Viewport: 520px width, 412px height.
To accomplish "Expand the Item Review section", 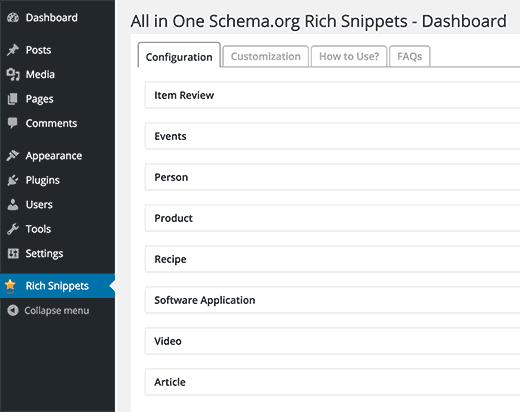I will 332,95.
